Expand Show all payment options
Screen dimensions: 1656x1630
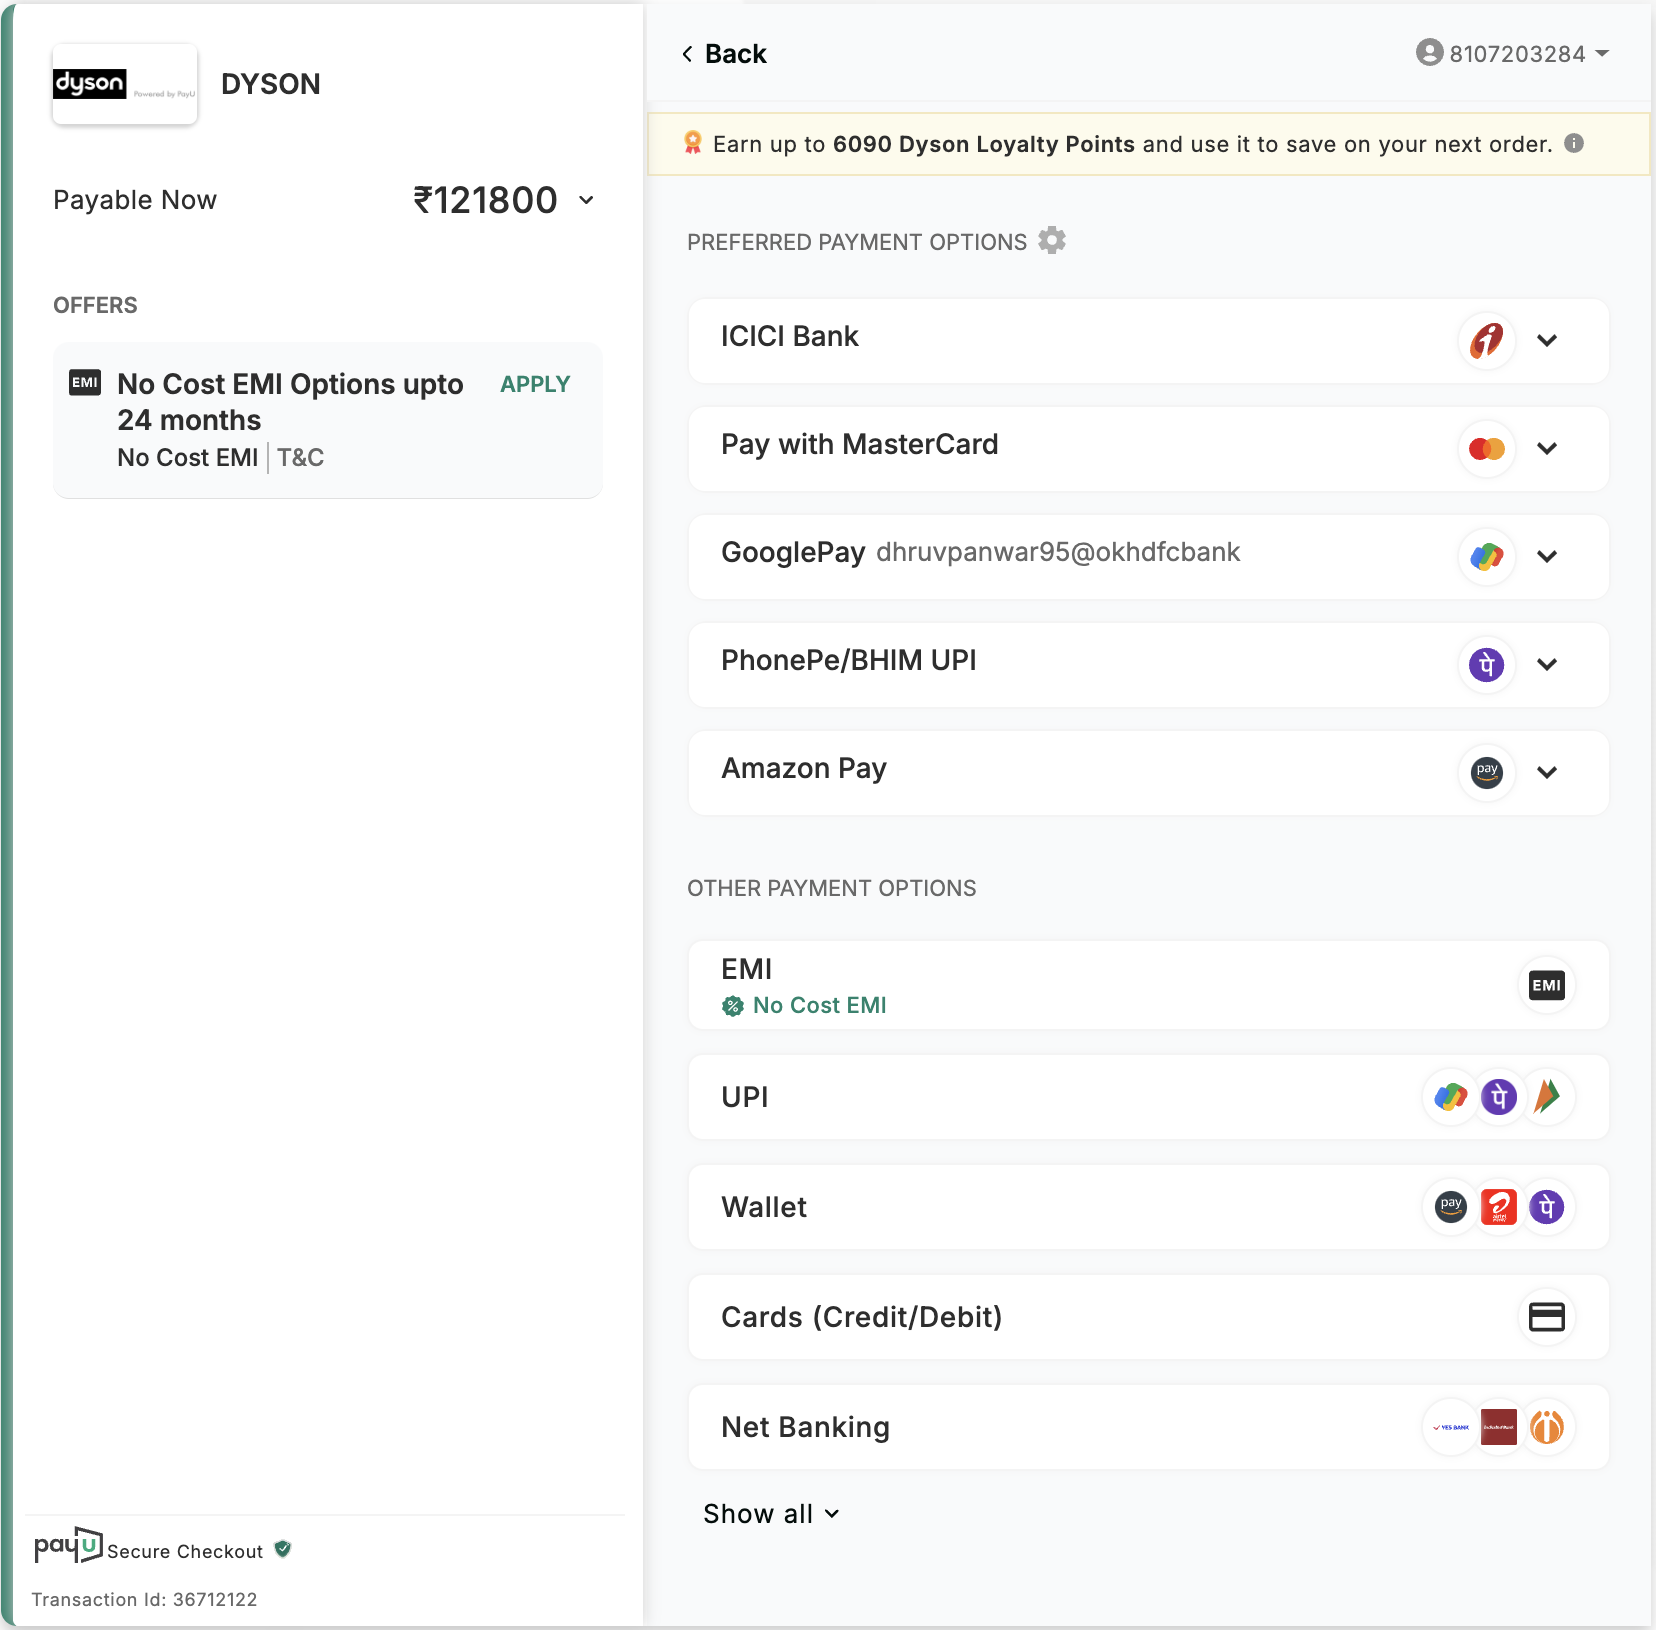point(772,1514)
